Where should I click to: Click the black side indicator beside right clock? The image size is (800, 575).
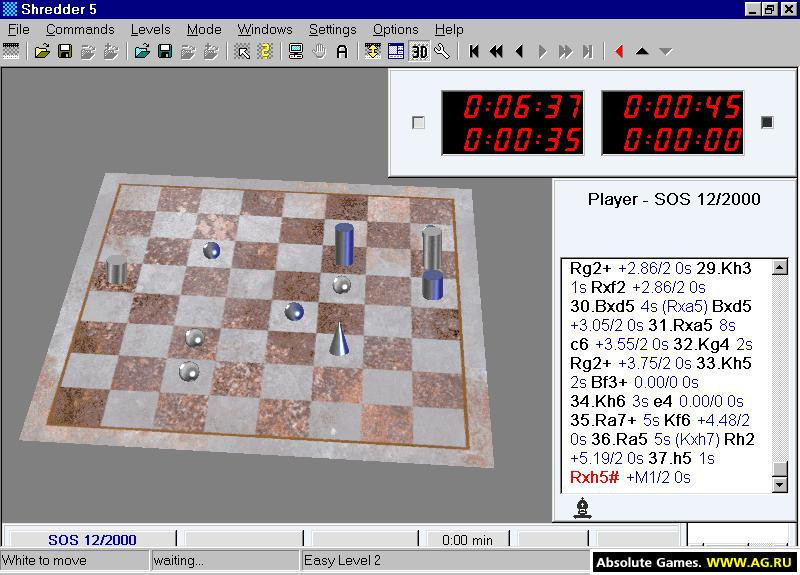click(767, 122)
